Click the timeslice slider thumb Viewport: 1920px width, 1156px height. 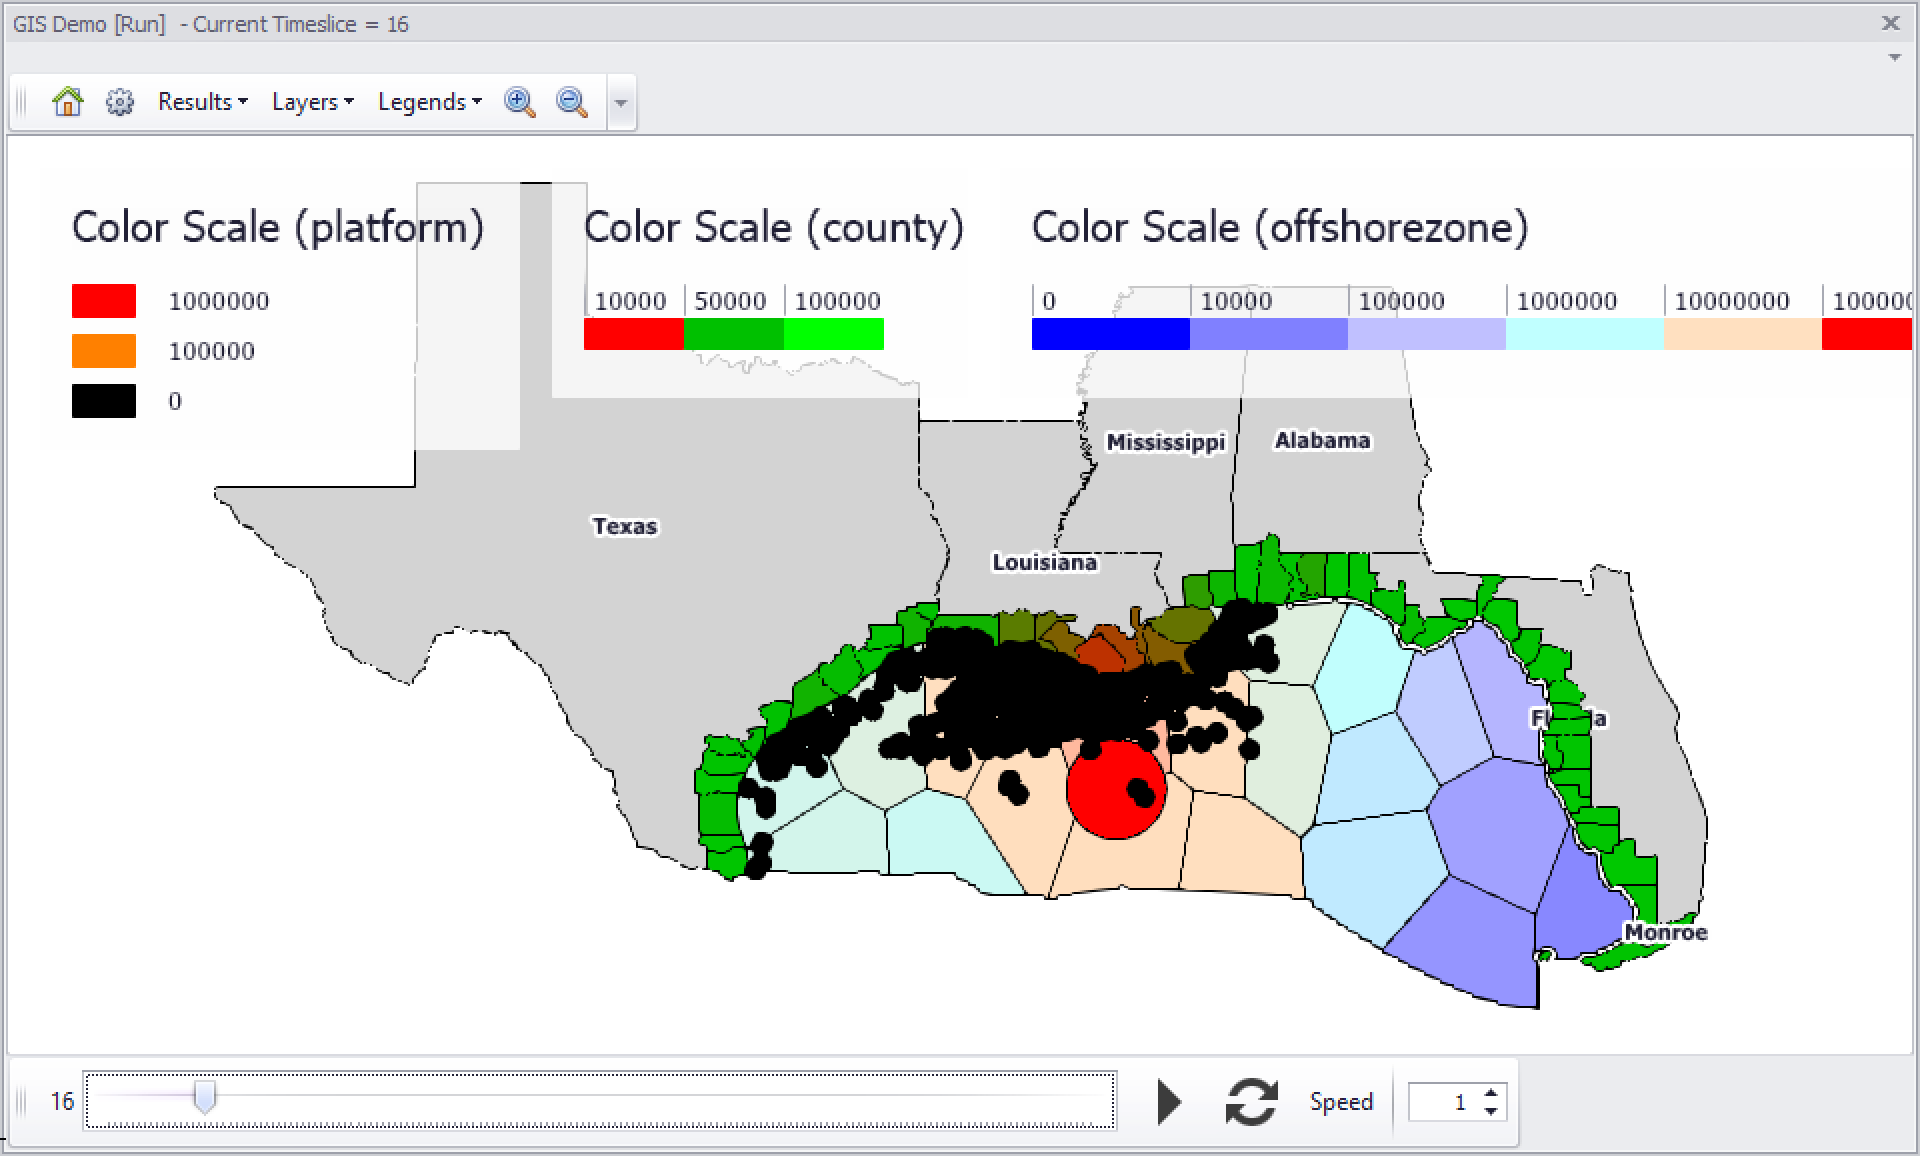204,1097
